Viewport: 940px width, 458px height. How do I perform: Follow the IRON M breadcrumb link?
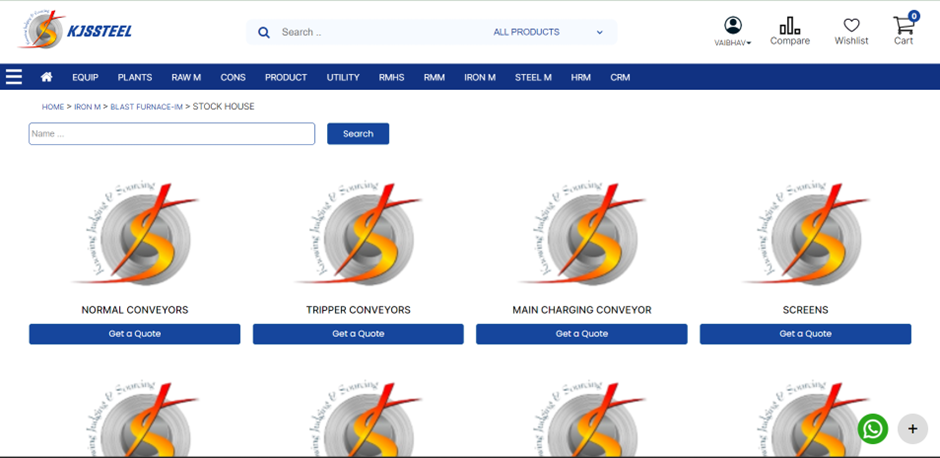point(88,107)
